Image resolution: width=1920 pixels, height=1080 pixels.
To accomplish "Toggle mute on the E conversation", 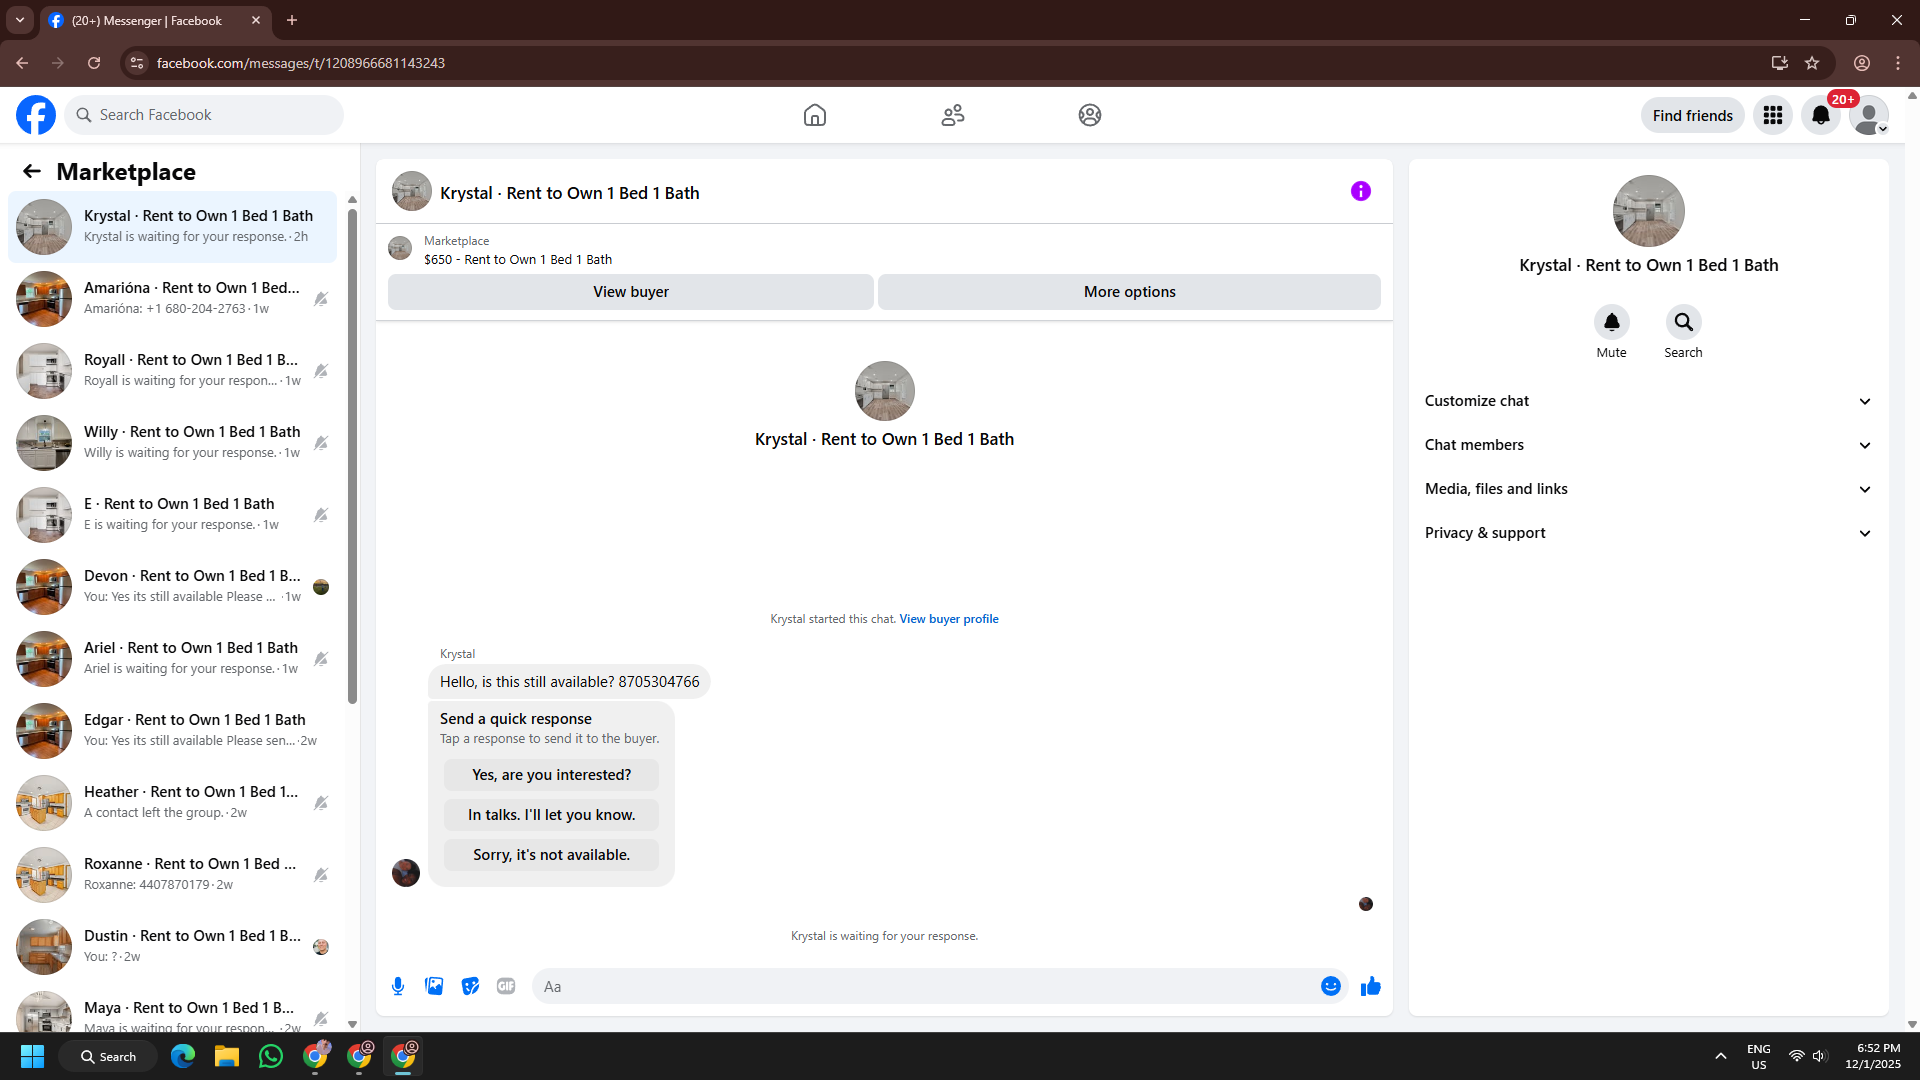I will [x=321, y=515].
